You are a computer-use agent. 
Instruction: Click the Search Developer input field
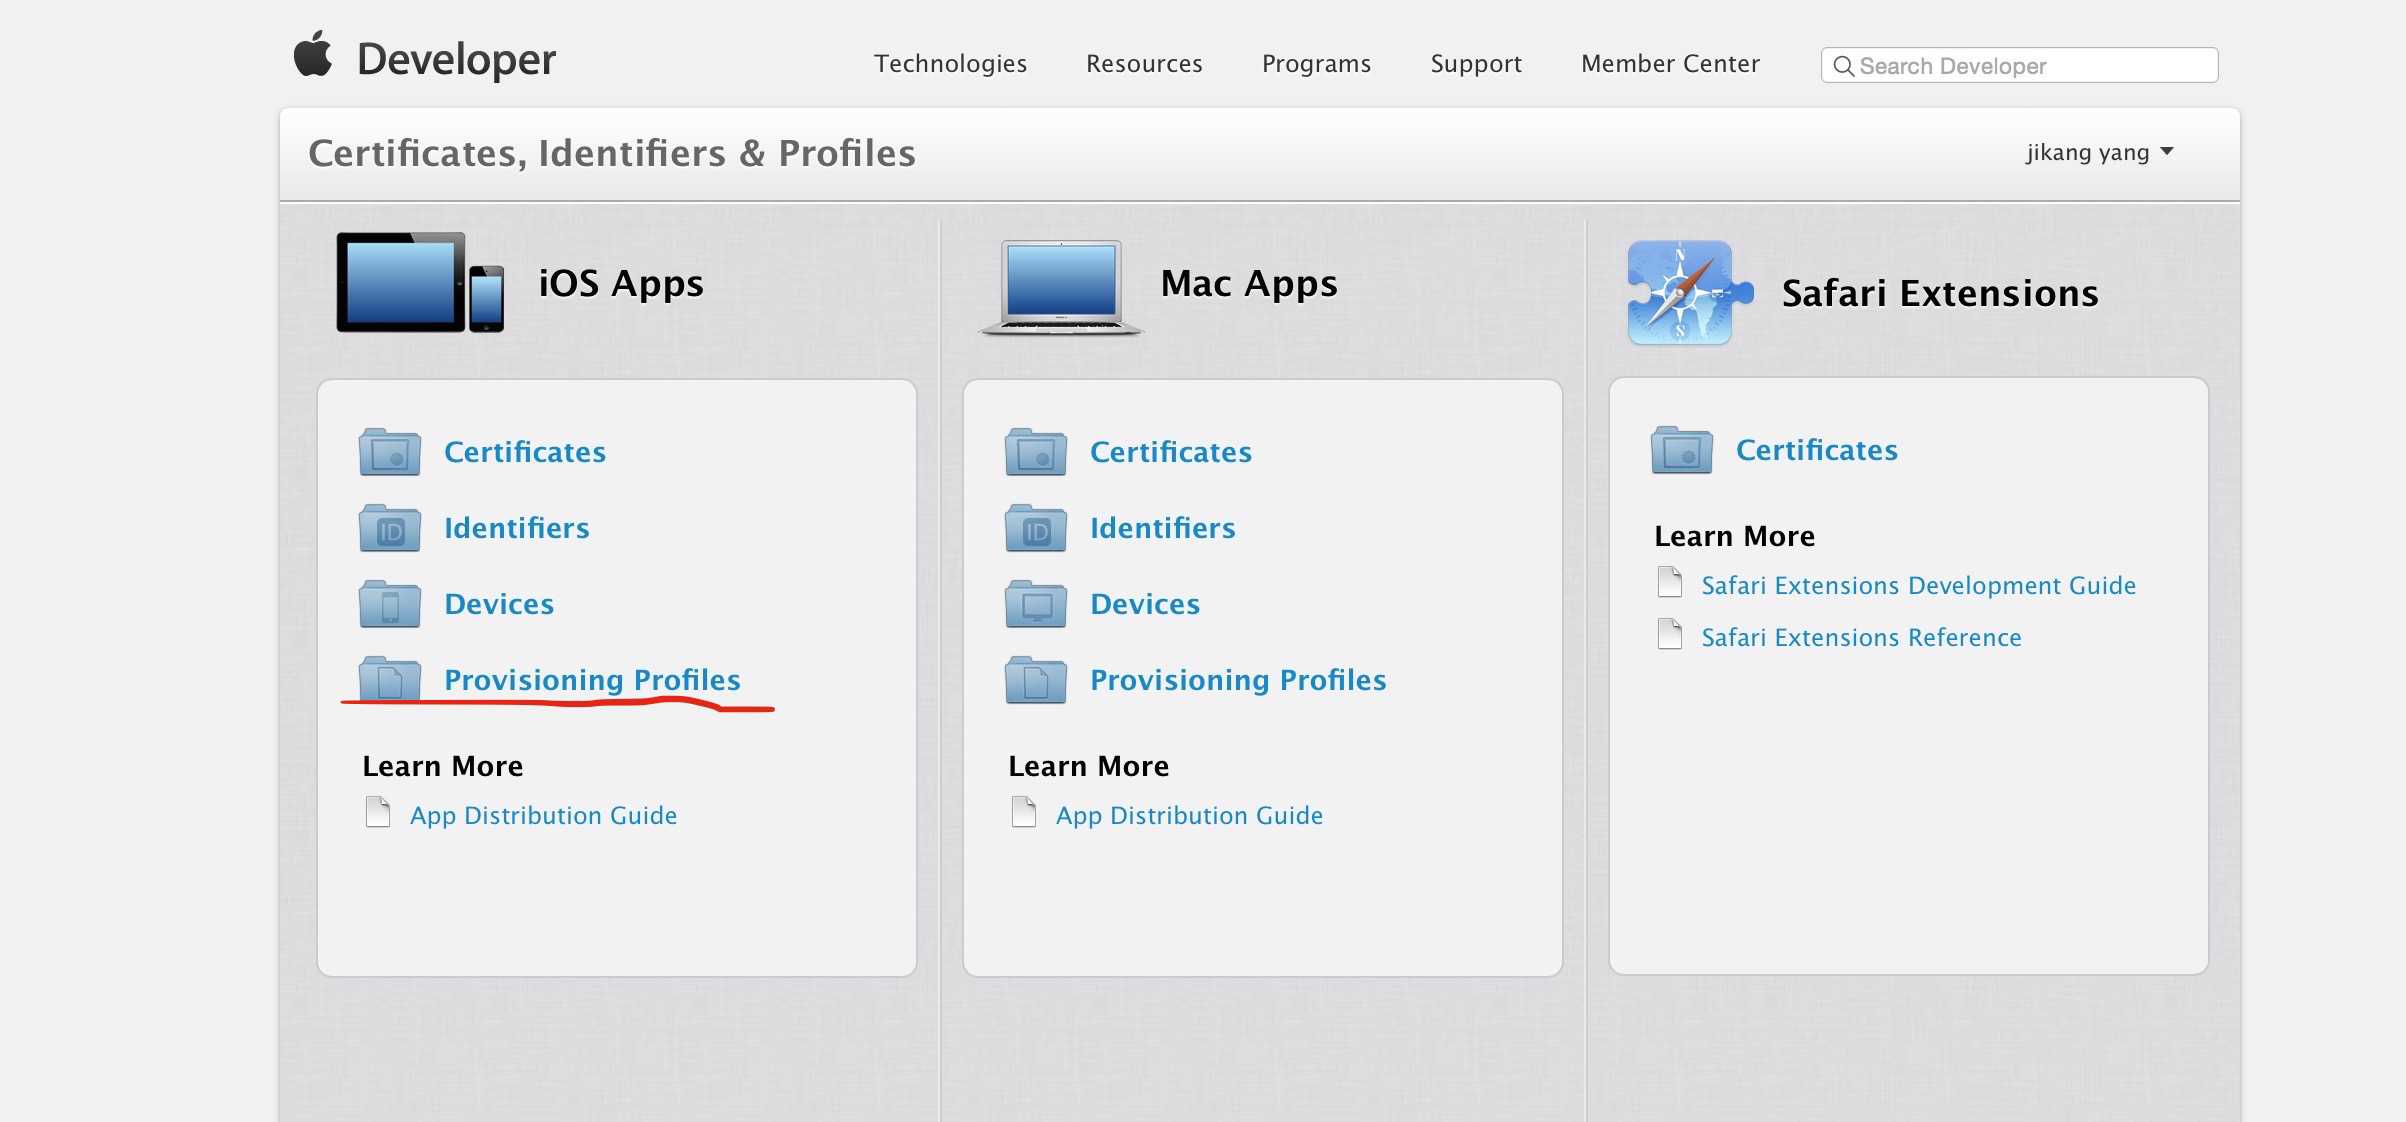tap(2019, 64)
